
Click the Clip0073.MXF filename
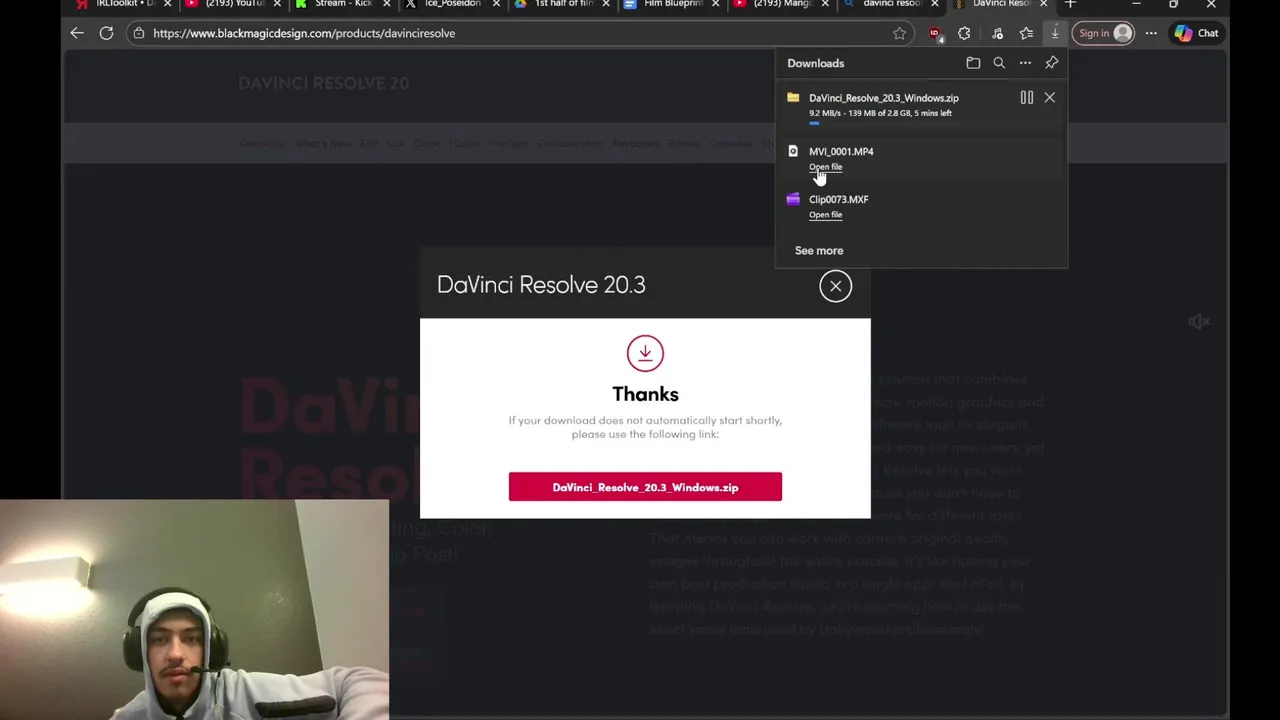point(839,199)
